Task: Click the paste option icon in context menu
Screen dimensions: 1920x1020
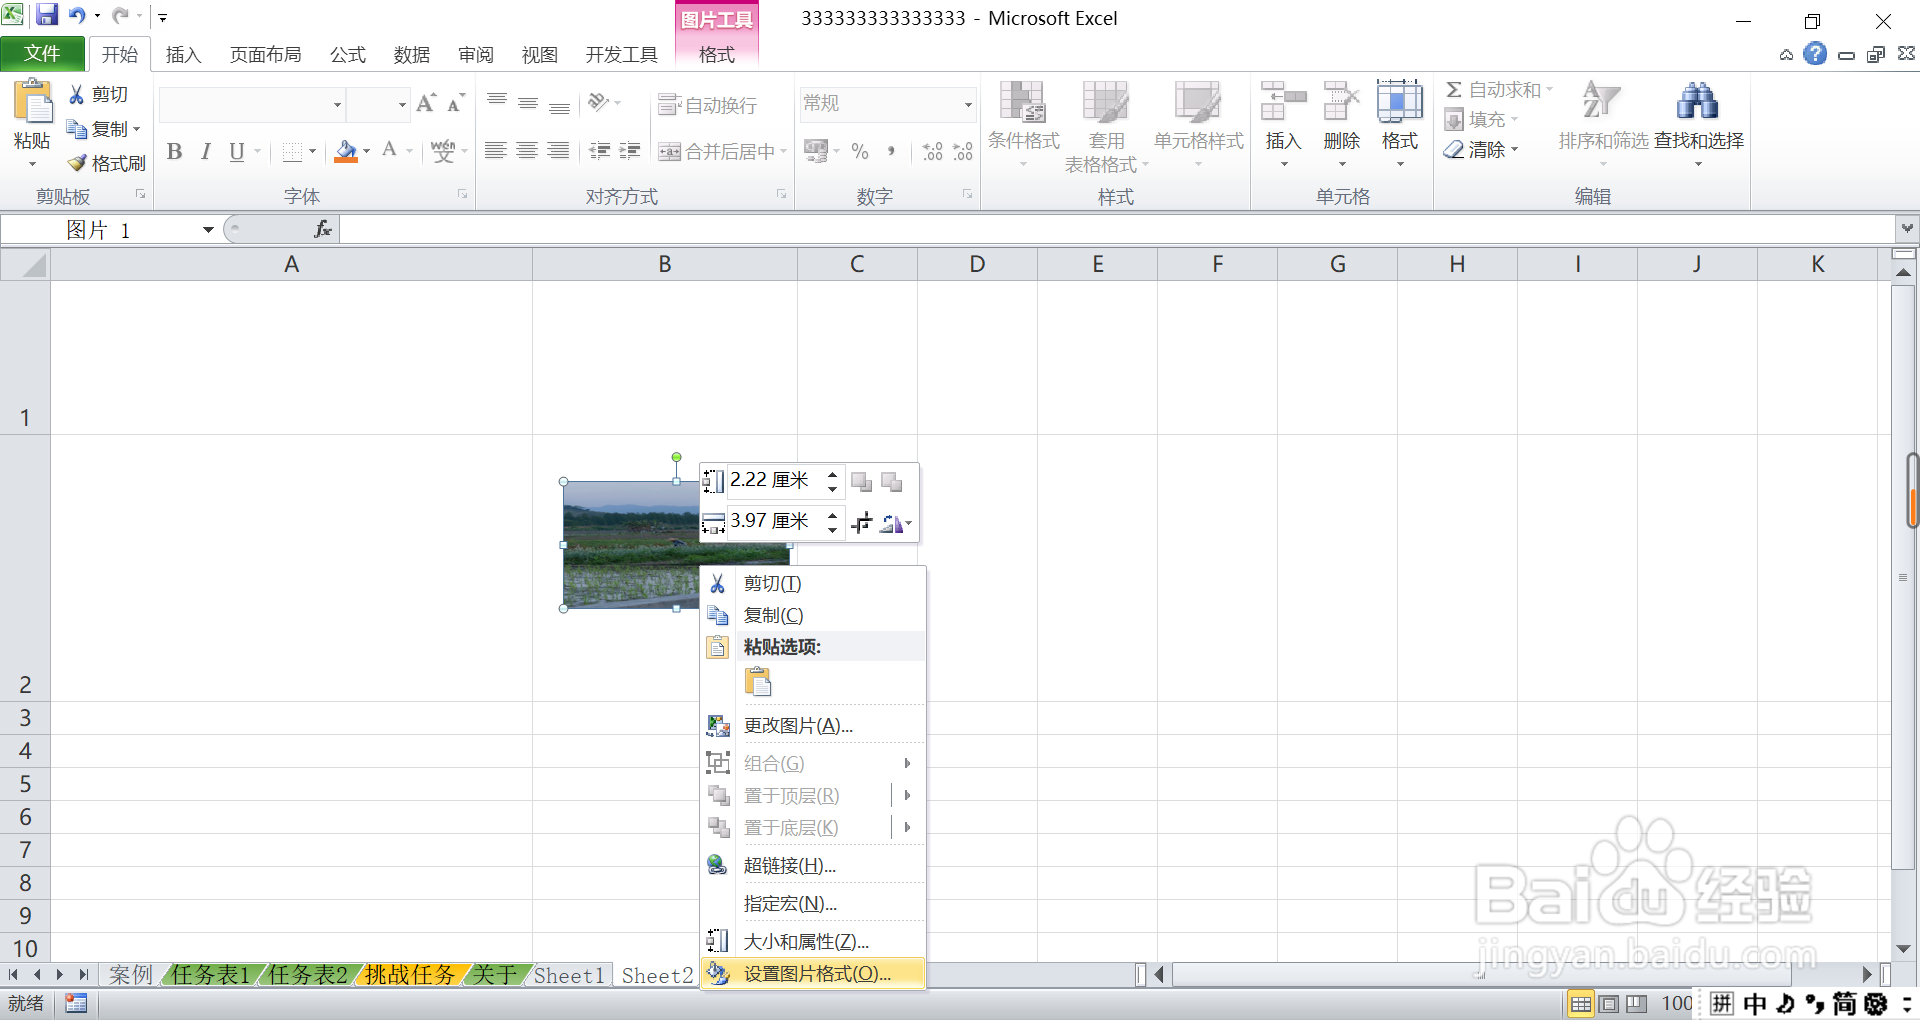Action: point(758,682)
